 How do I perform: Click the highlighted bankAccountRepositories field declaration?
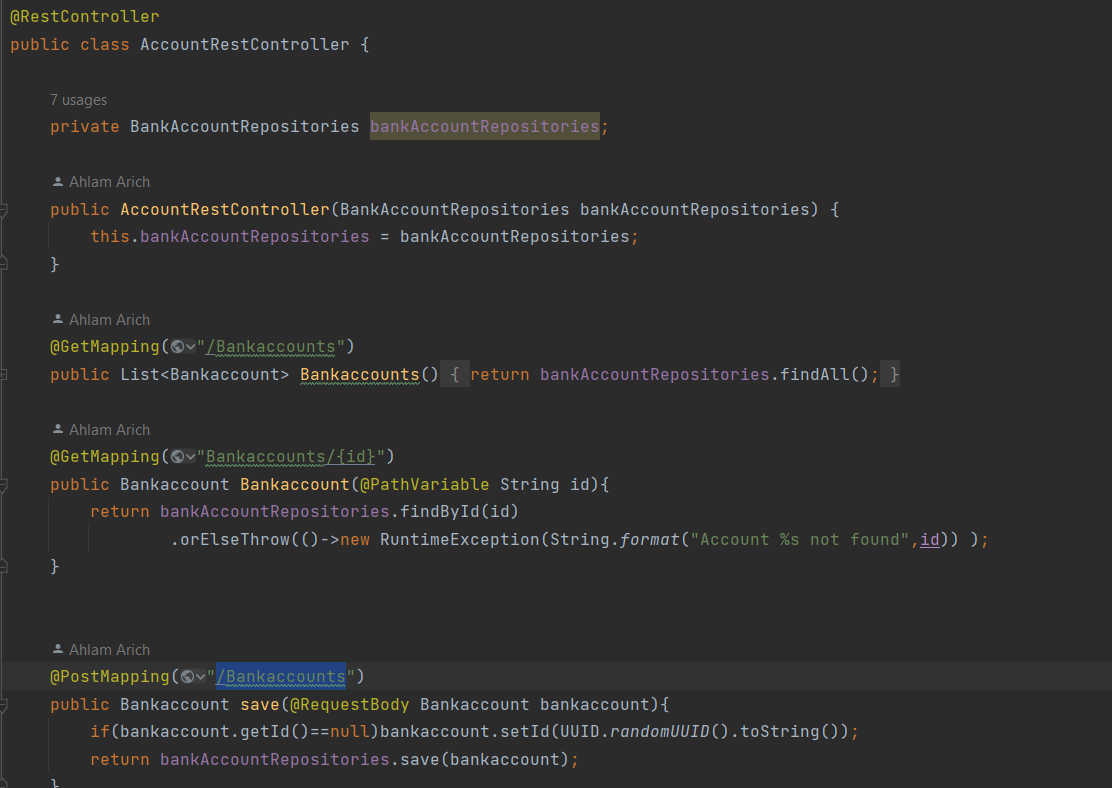pyautogui.click(x=485, y=126)
